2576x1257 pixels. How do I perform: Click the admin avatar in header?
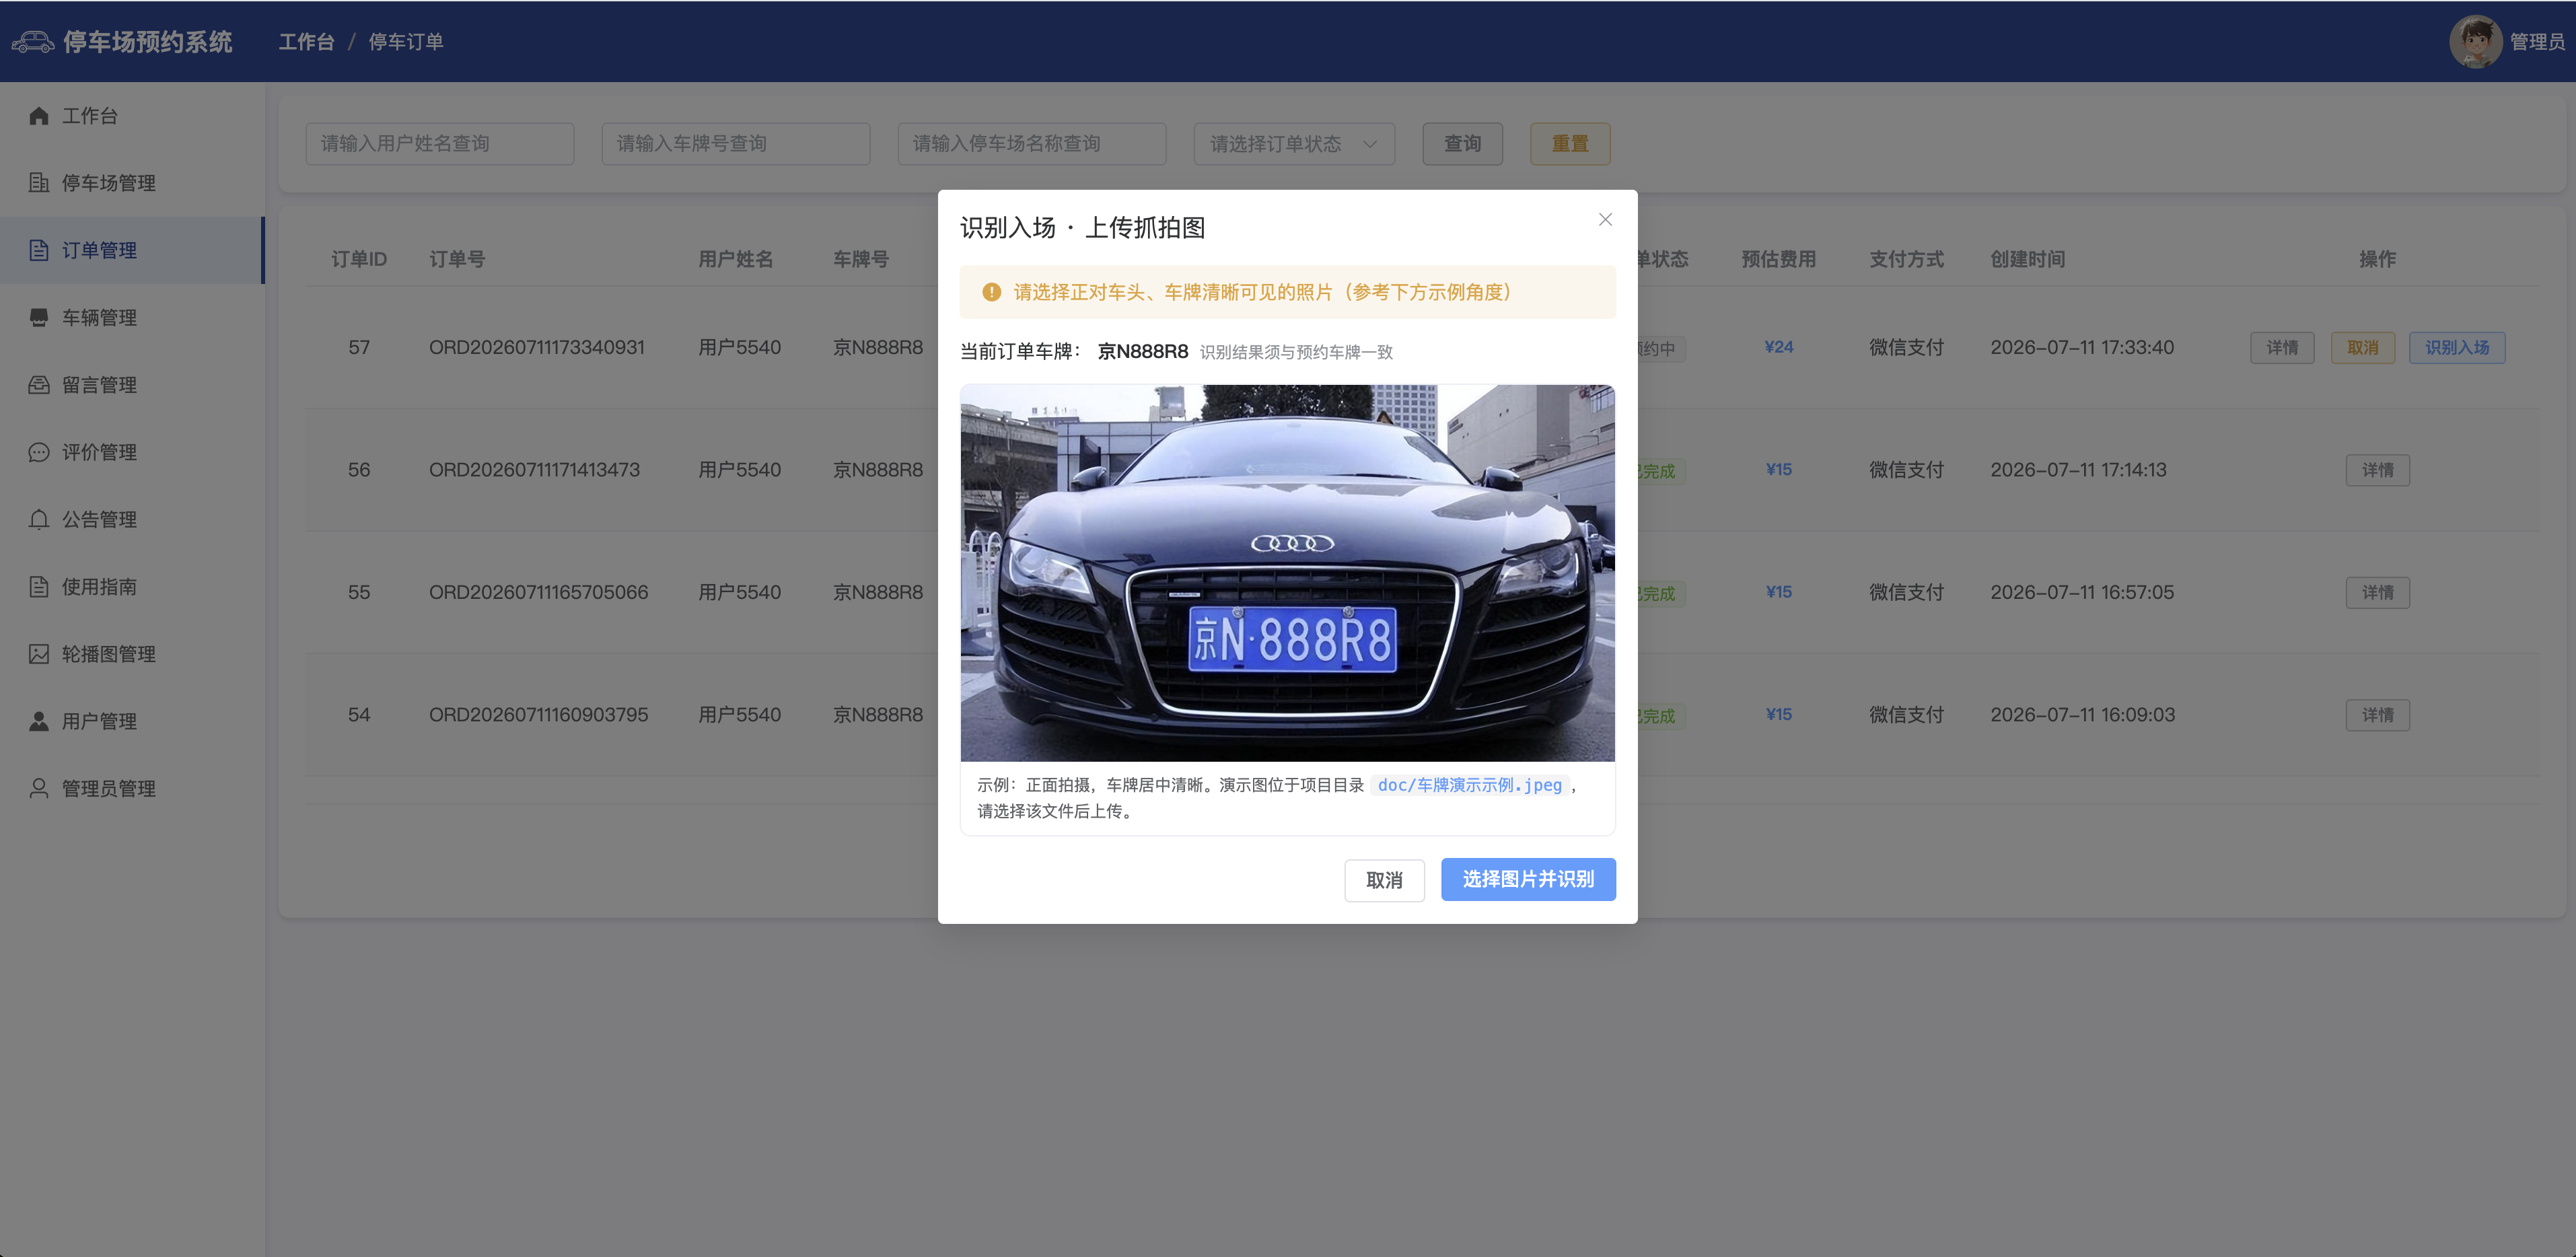(x=2475, y=41)
